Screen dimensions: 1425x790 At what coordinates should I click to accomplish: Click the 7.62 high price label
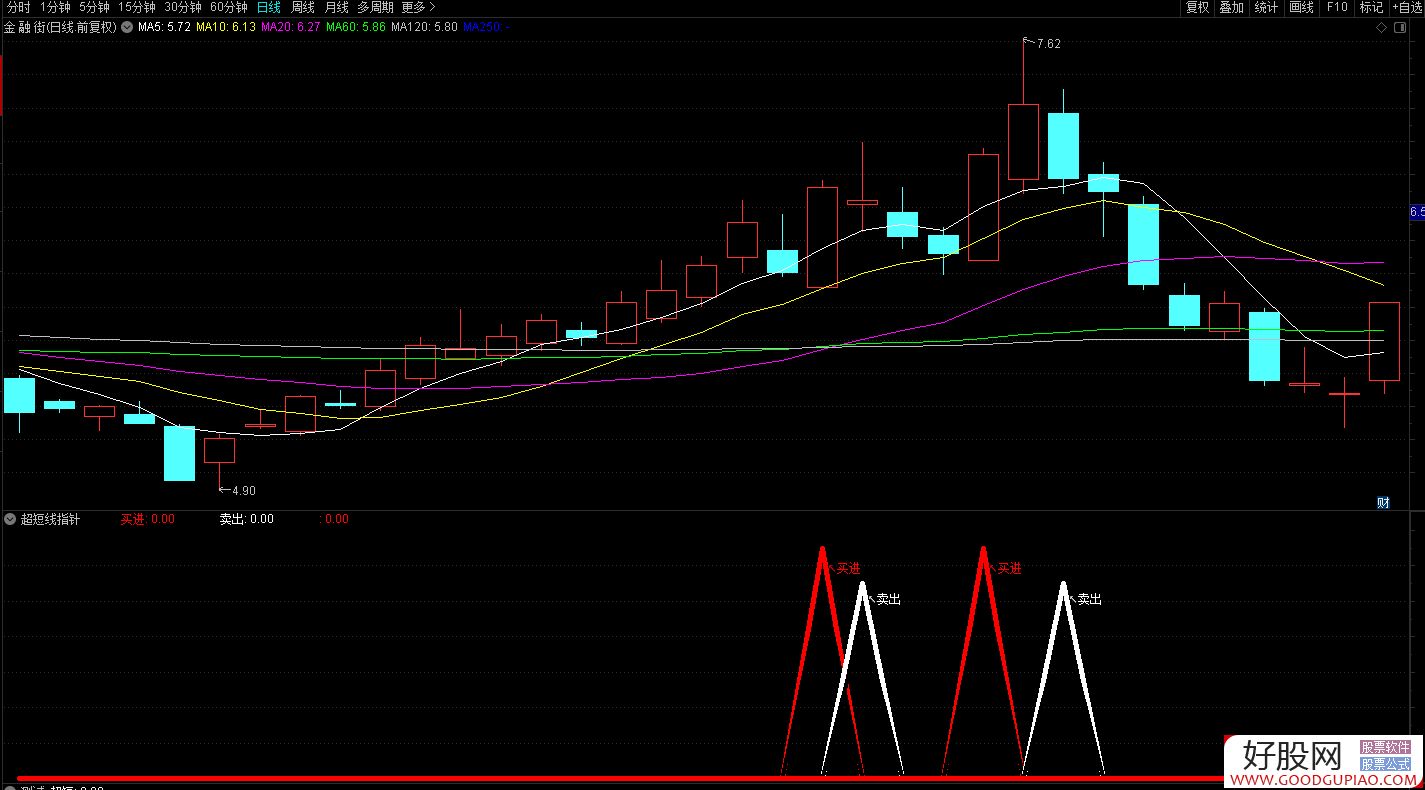click(1049, 43)
